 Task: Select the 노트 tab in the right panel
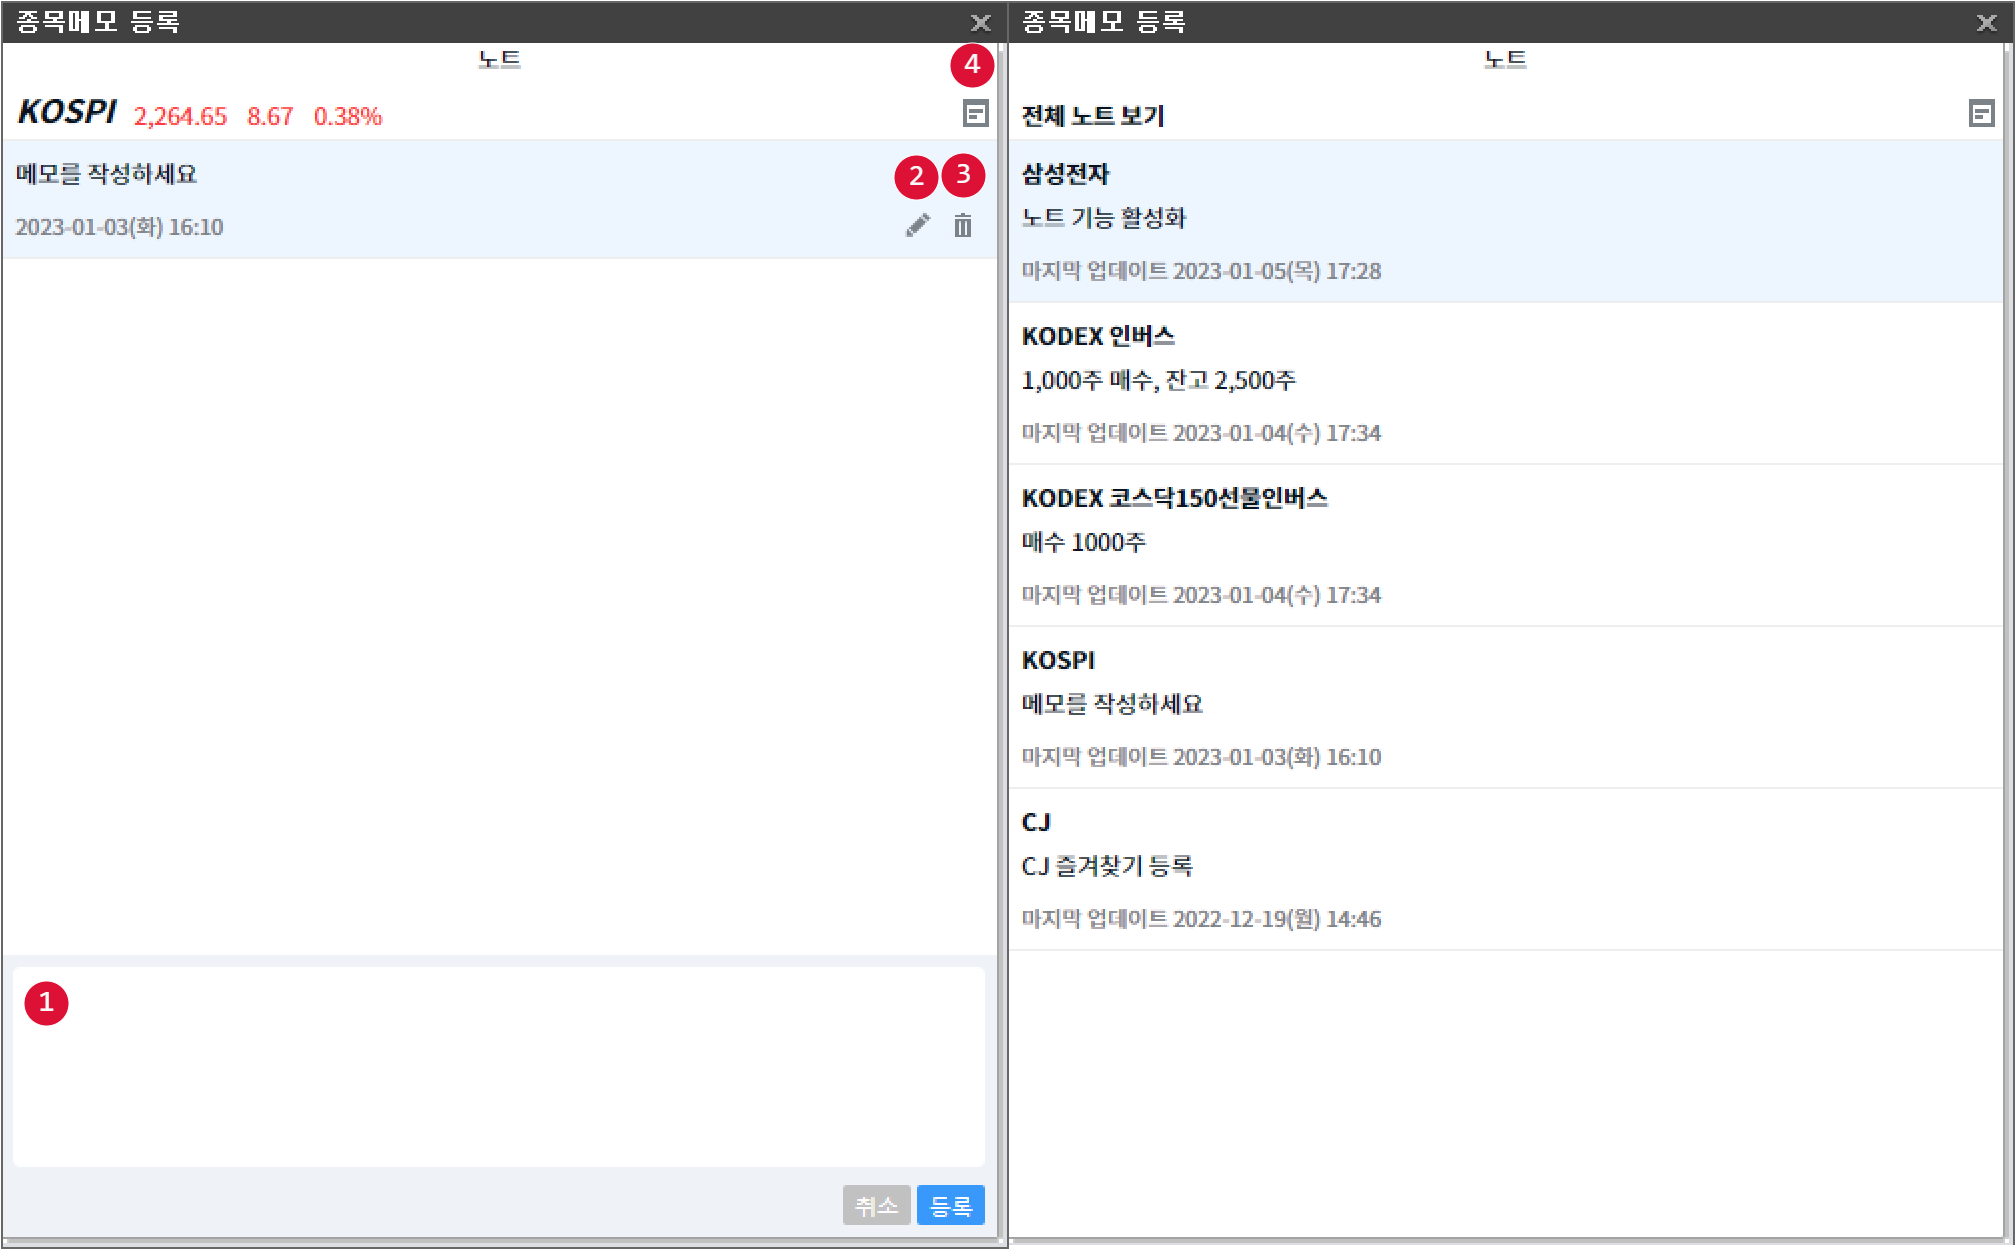[1504, 60]
